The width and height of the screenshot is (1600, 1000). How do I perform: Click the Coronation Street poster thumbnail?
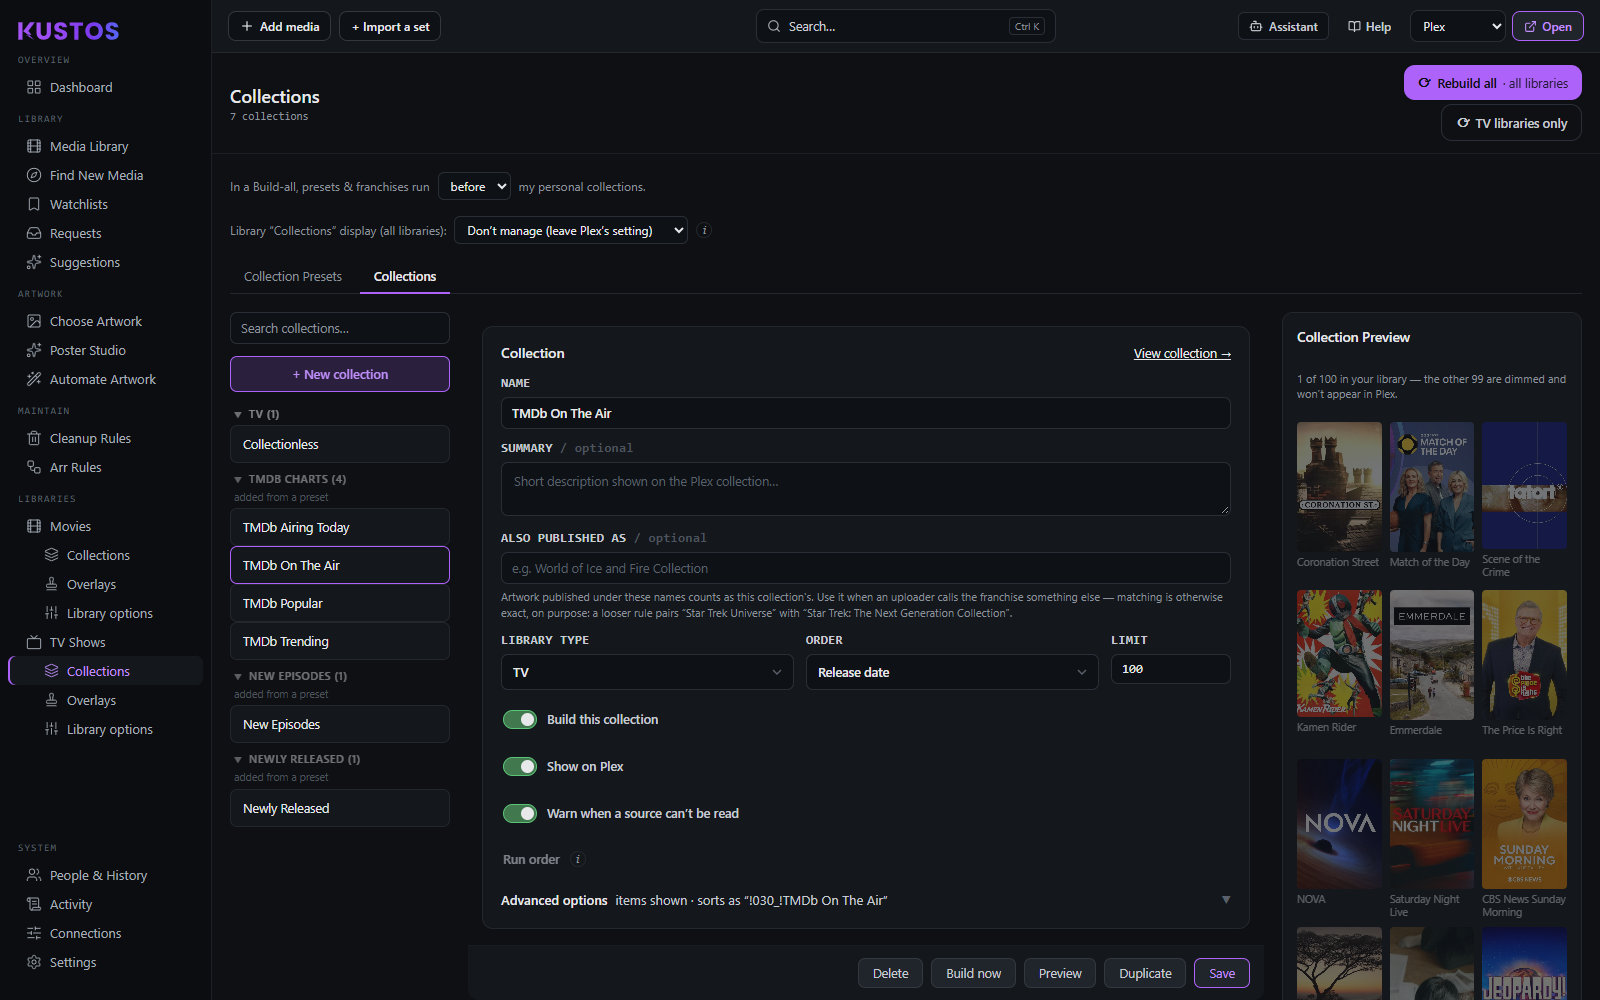(x=1339, y=487)
